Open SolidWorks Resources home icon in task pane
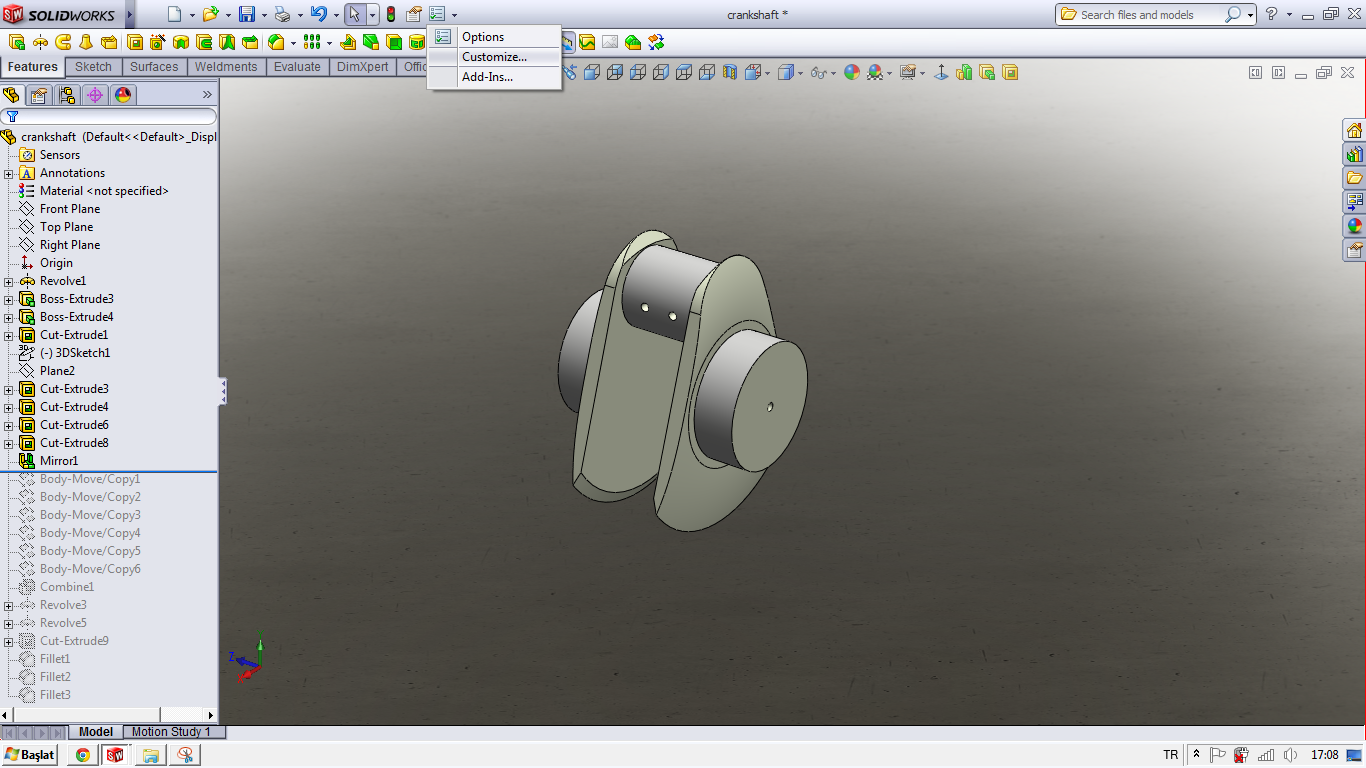Screen dimensions: 1366x768 click(x=1354, y=131)
